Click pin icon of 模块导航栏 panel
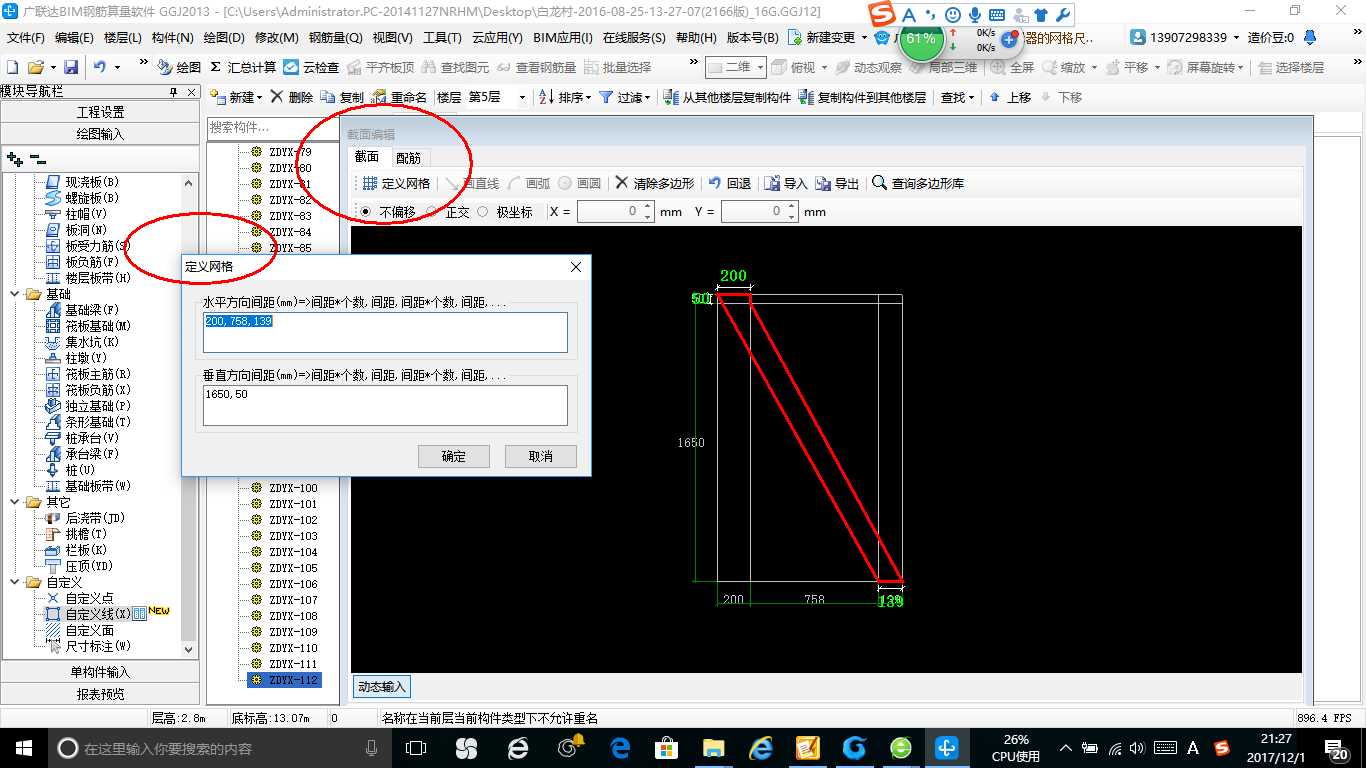Image resolution: width=1366 pixels, height=768 pixels. tap(173, 91)
